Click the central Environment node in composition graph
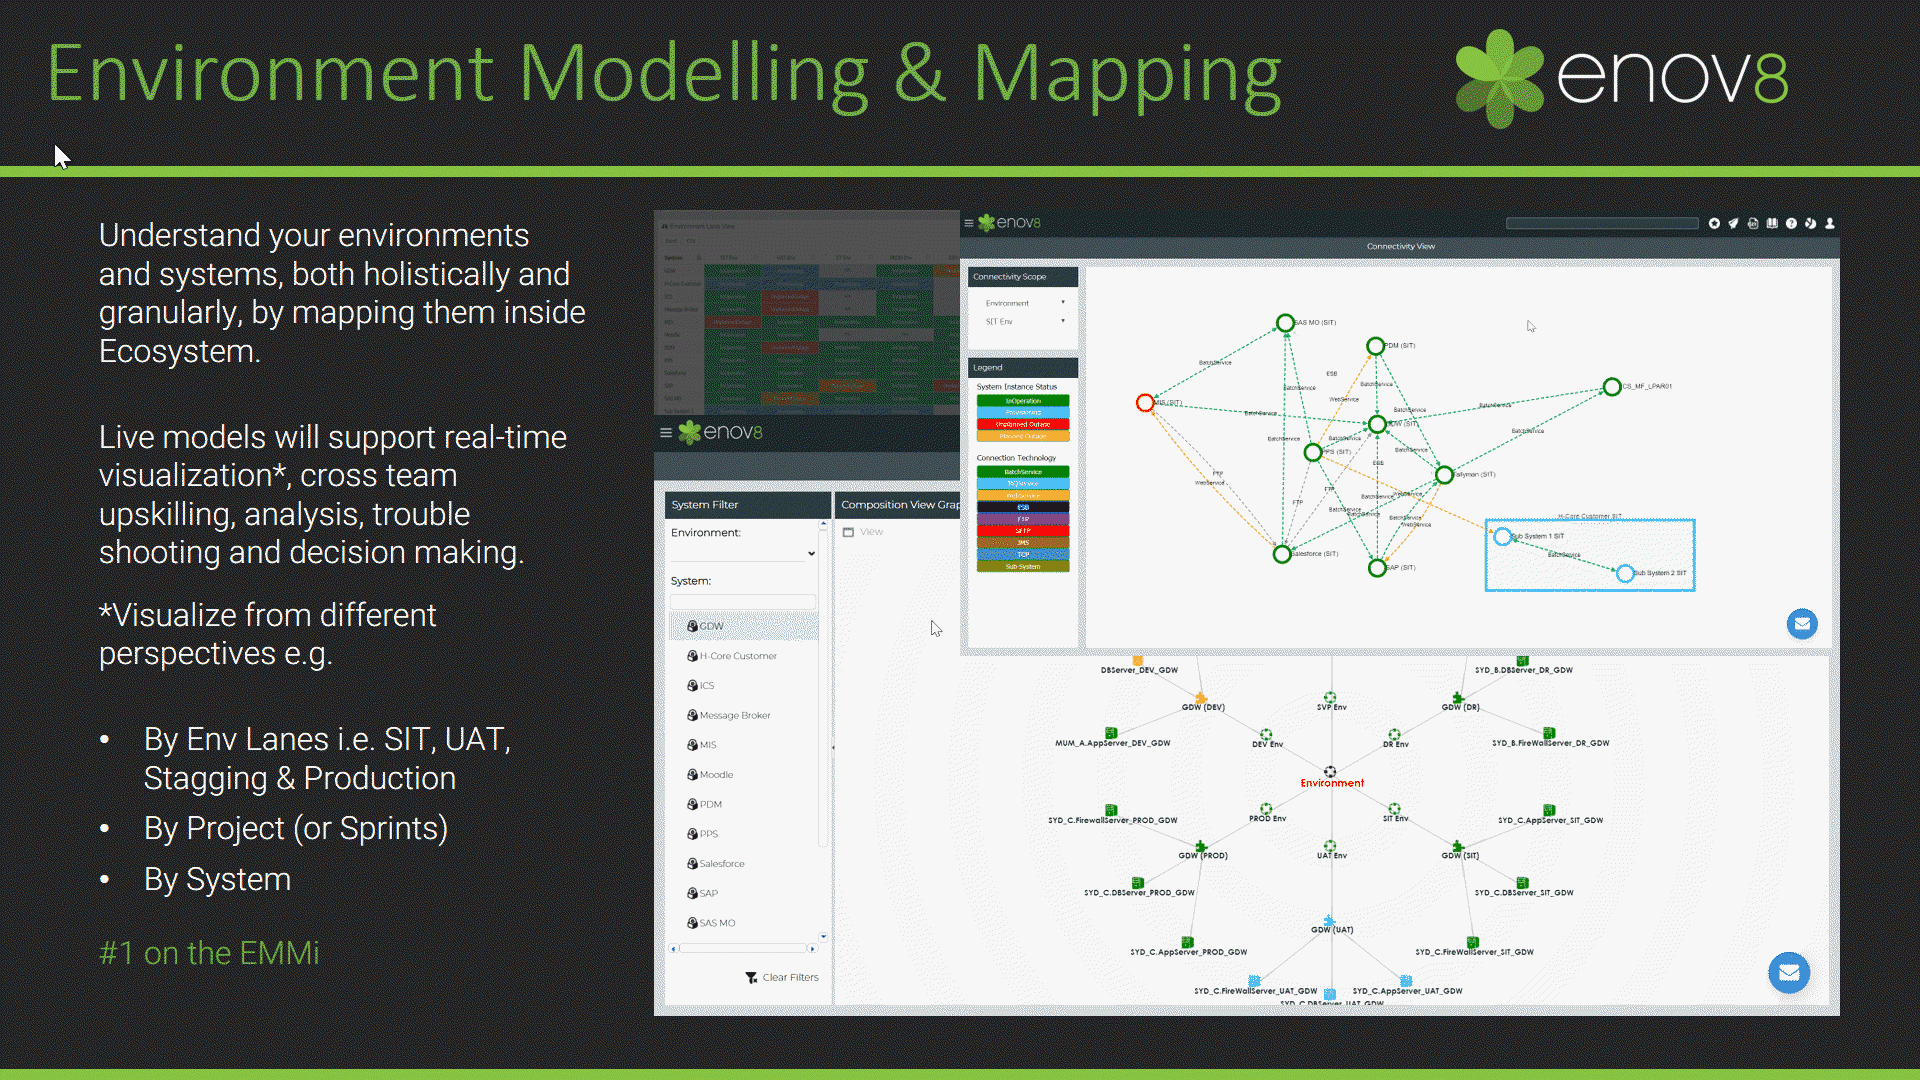This screenshot has height=1080, width=1920. (x=1330, y=772)
